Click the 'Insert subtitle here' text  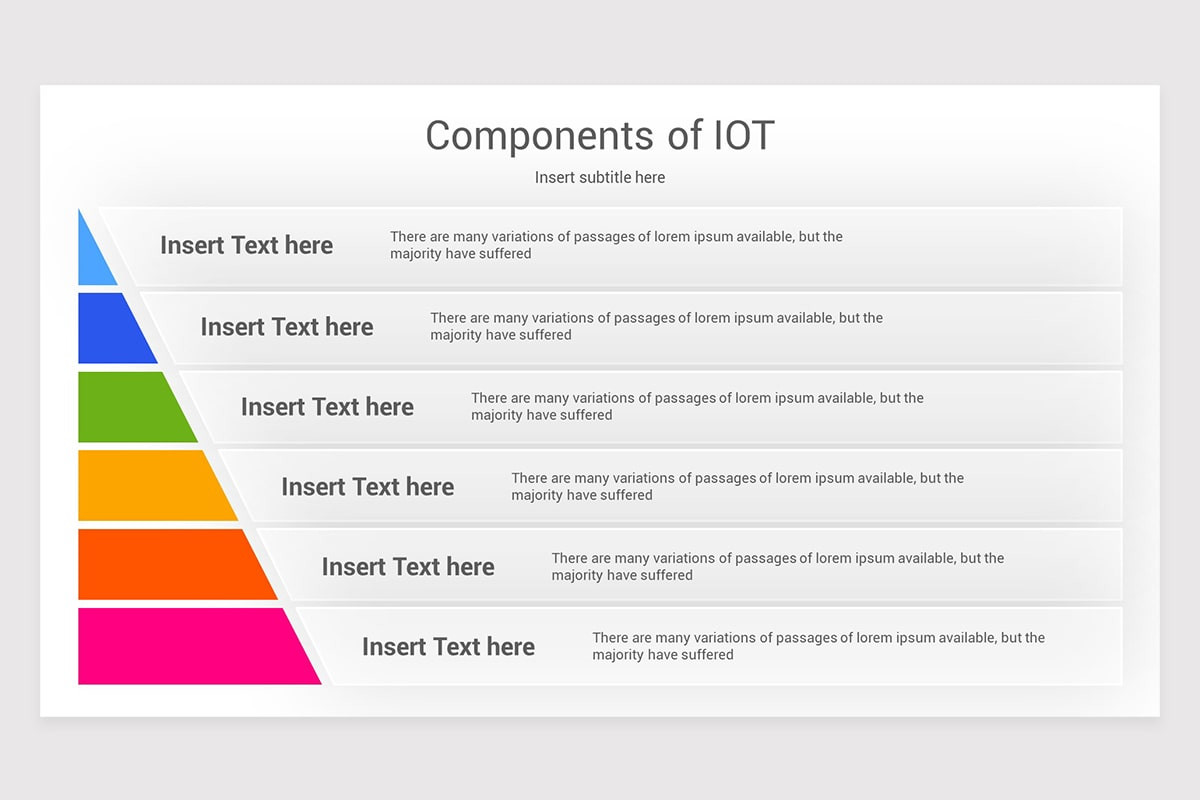click(x=600, y=177)
